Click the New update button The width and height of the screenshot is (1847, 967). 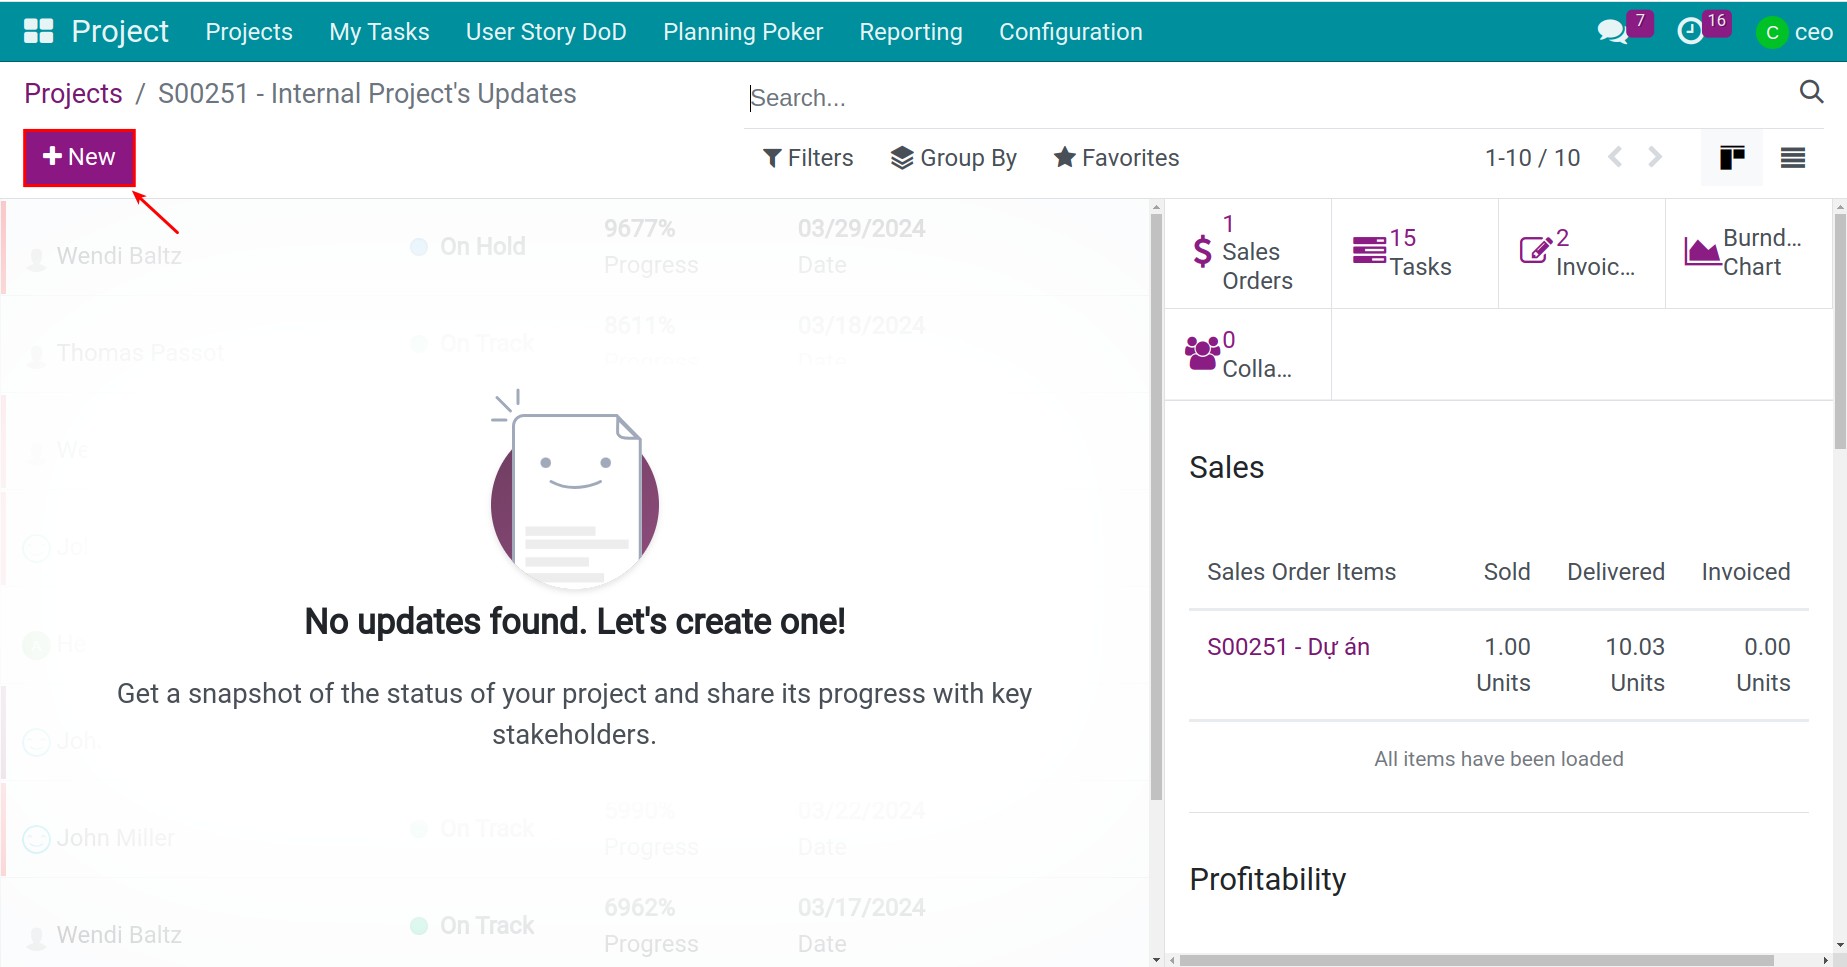tap(79, 158)
